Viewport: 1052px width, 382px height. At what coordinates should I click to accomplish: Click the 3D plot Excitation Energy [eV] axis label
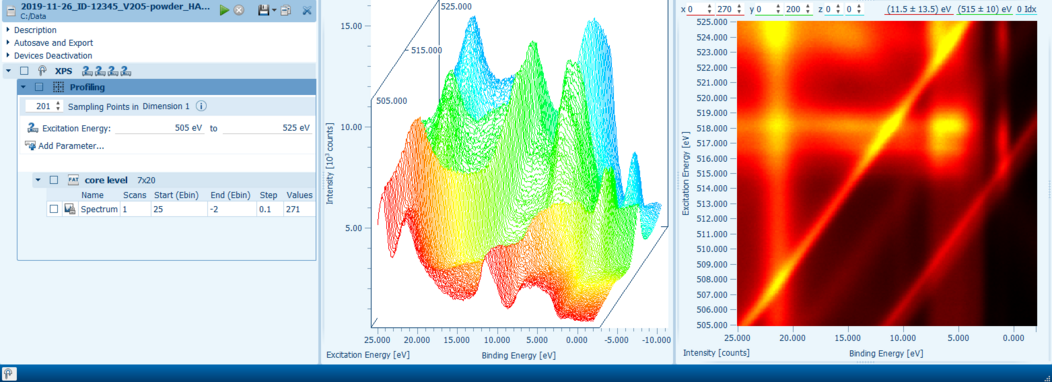(368, 354)
